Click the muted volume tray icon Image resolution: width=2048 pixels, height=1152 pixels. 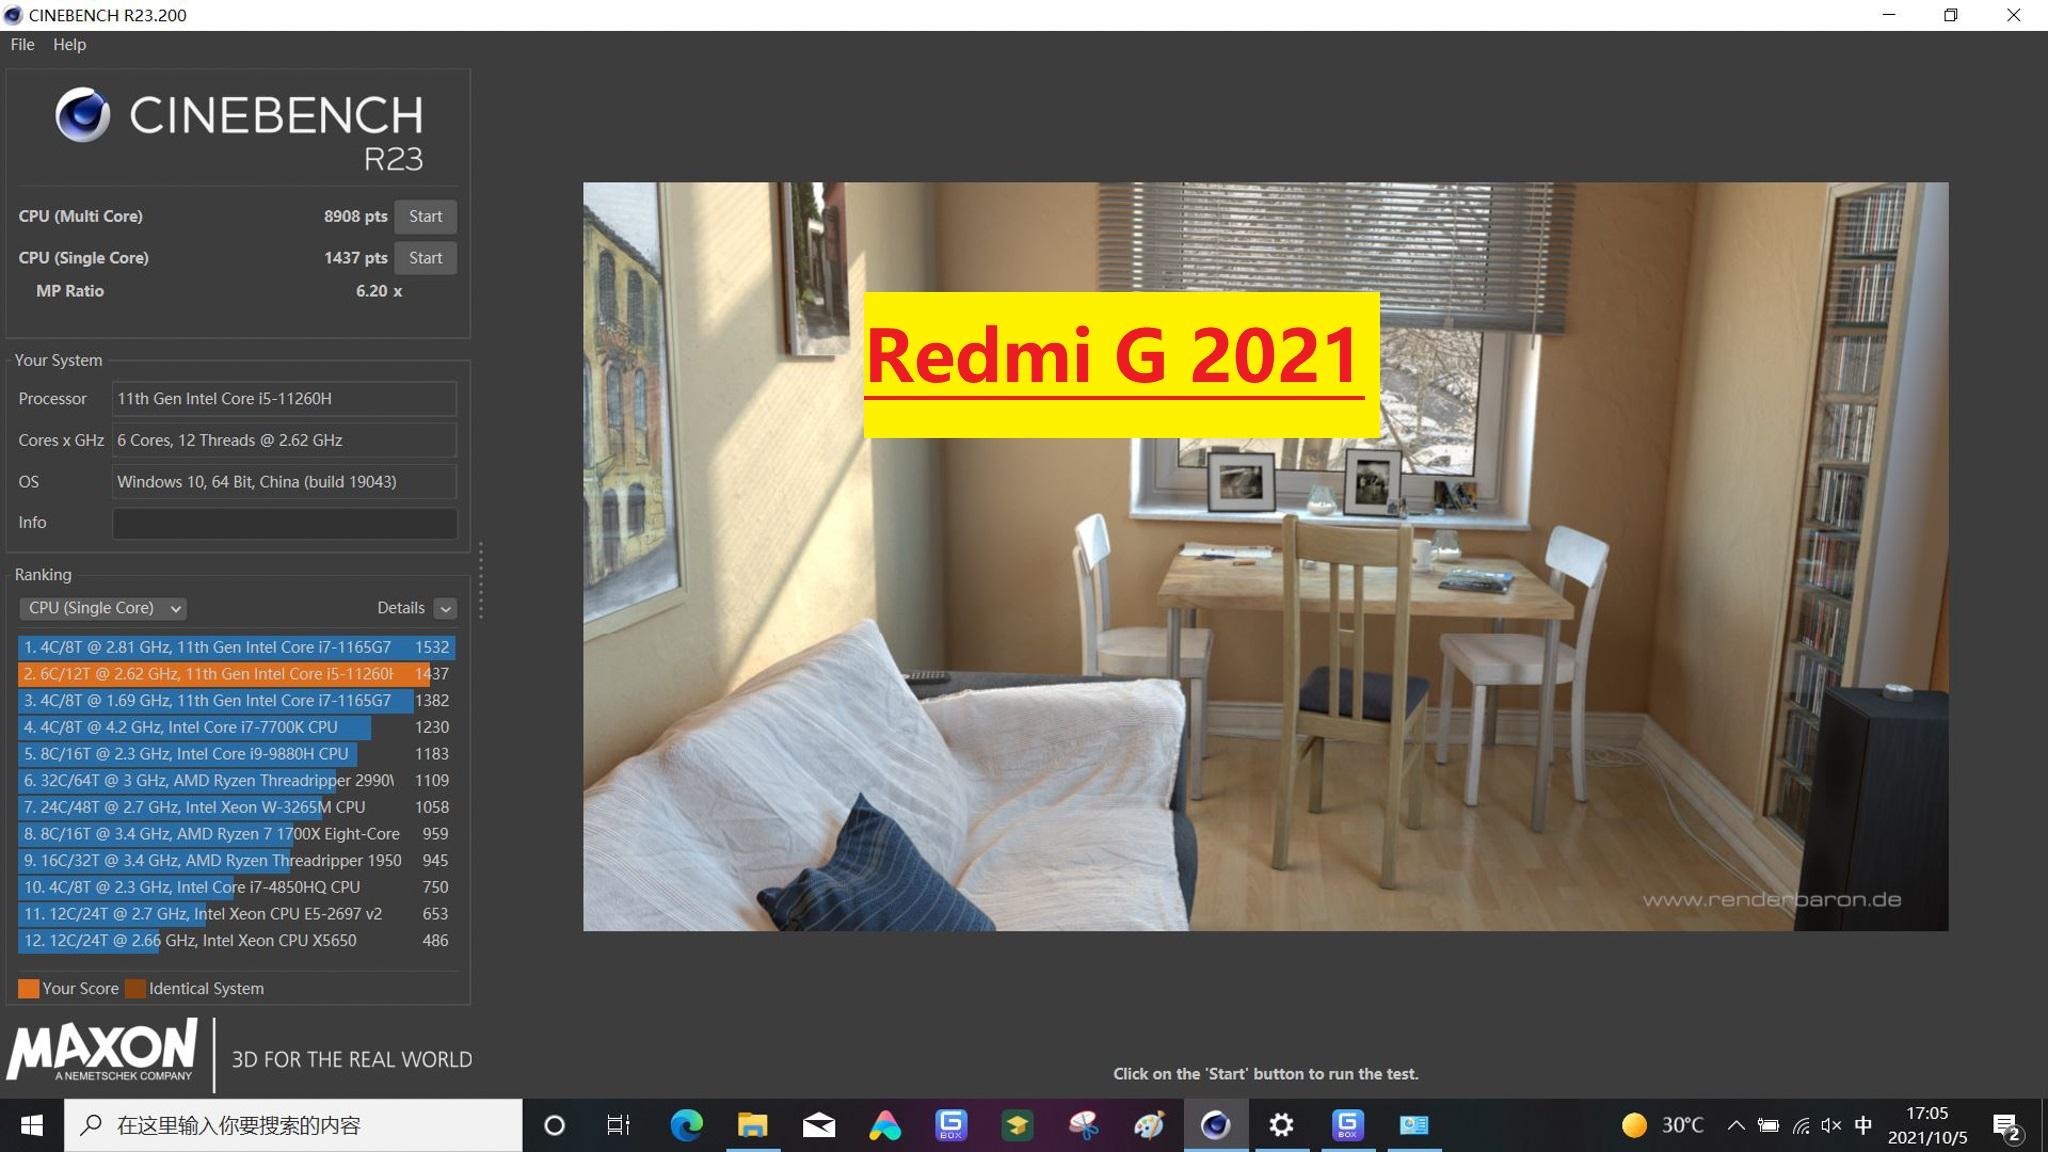click(1831, 1125)
